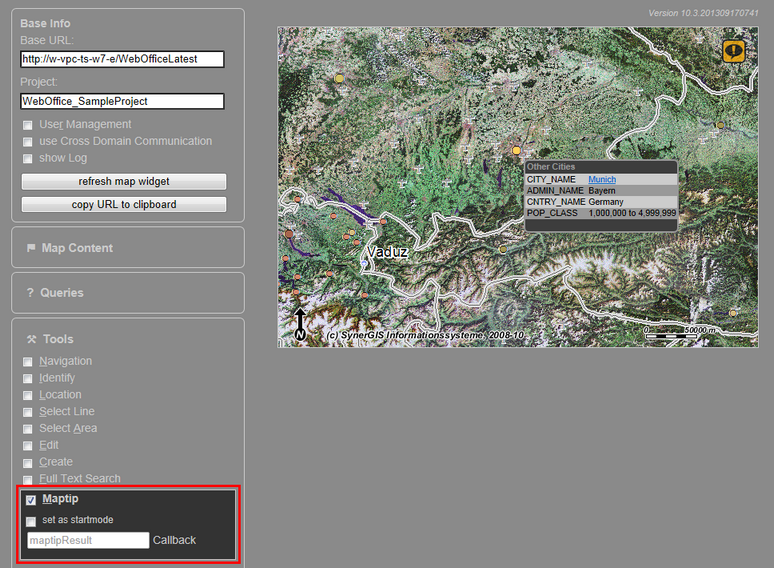Click the Base Info heading

tap(45, 23)
